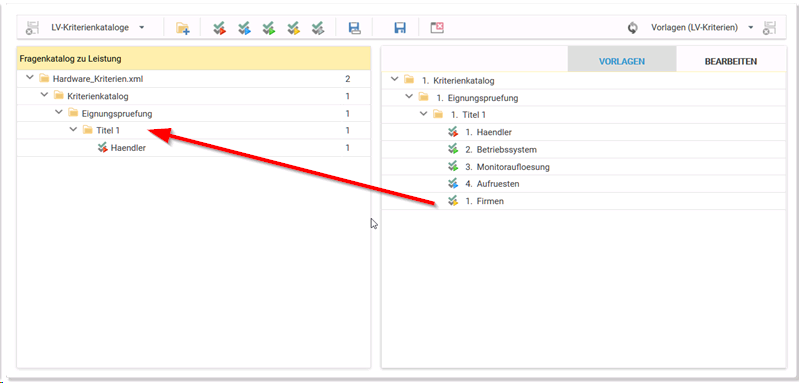Screen dimensions: 799x383
Task: Click the count 1 in the Haendler row
Action: click(348, 148)
